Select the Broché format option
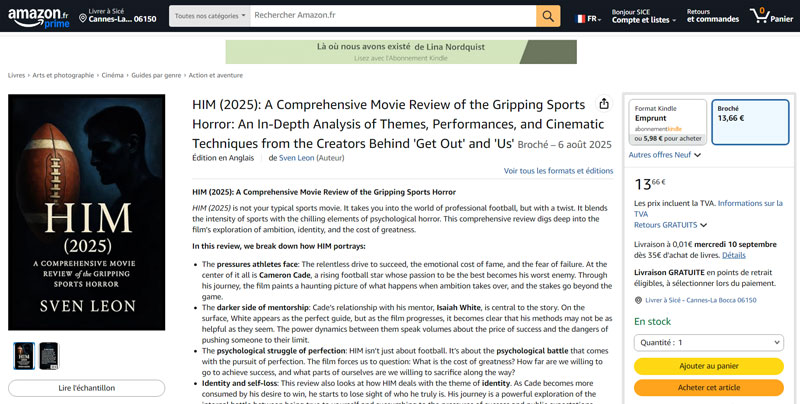The width and height of the screenshot is (800, 404). click(x=750, y=122)
